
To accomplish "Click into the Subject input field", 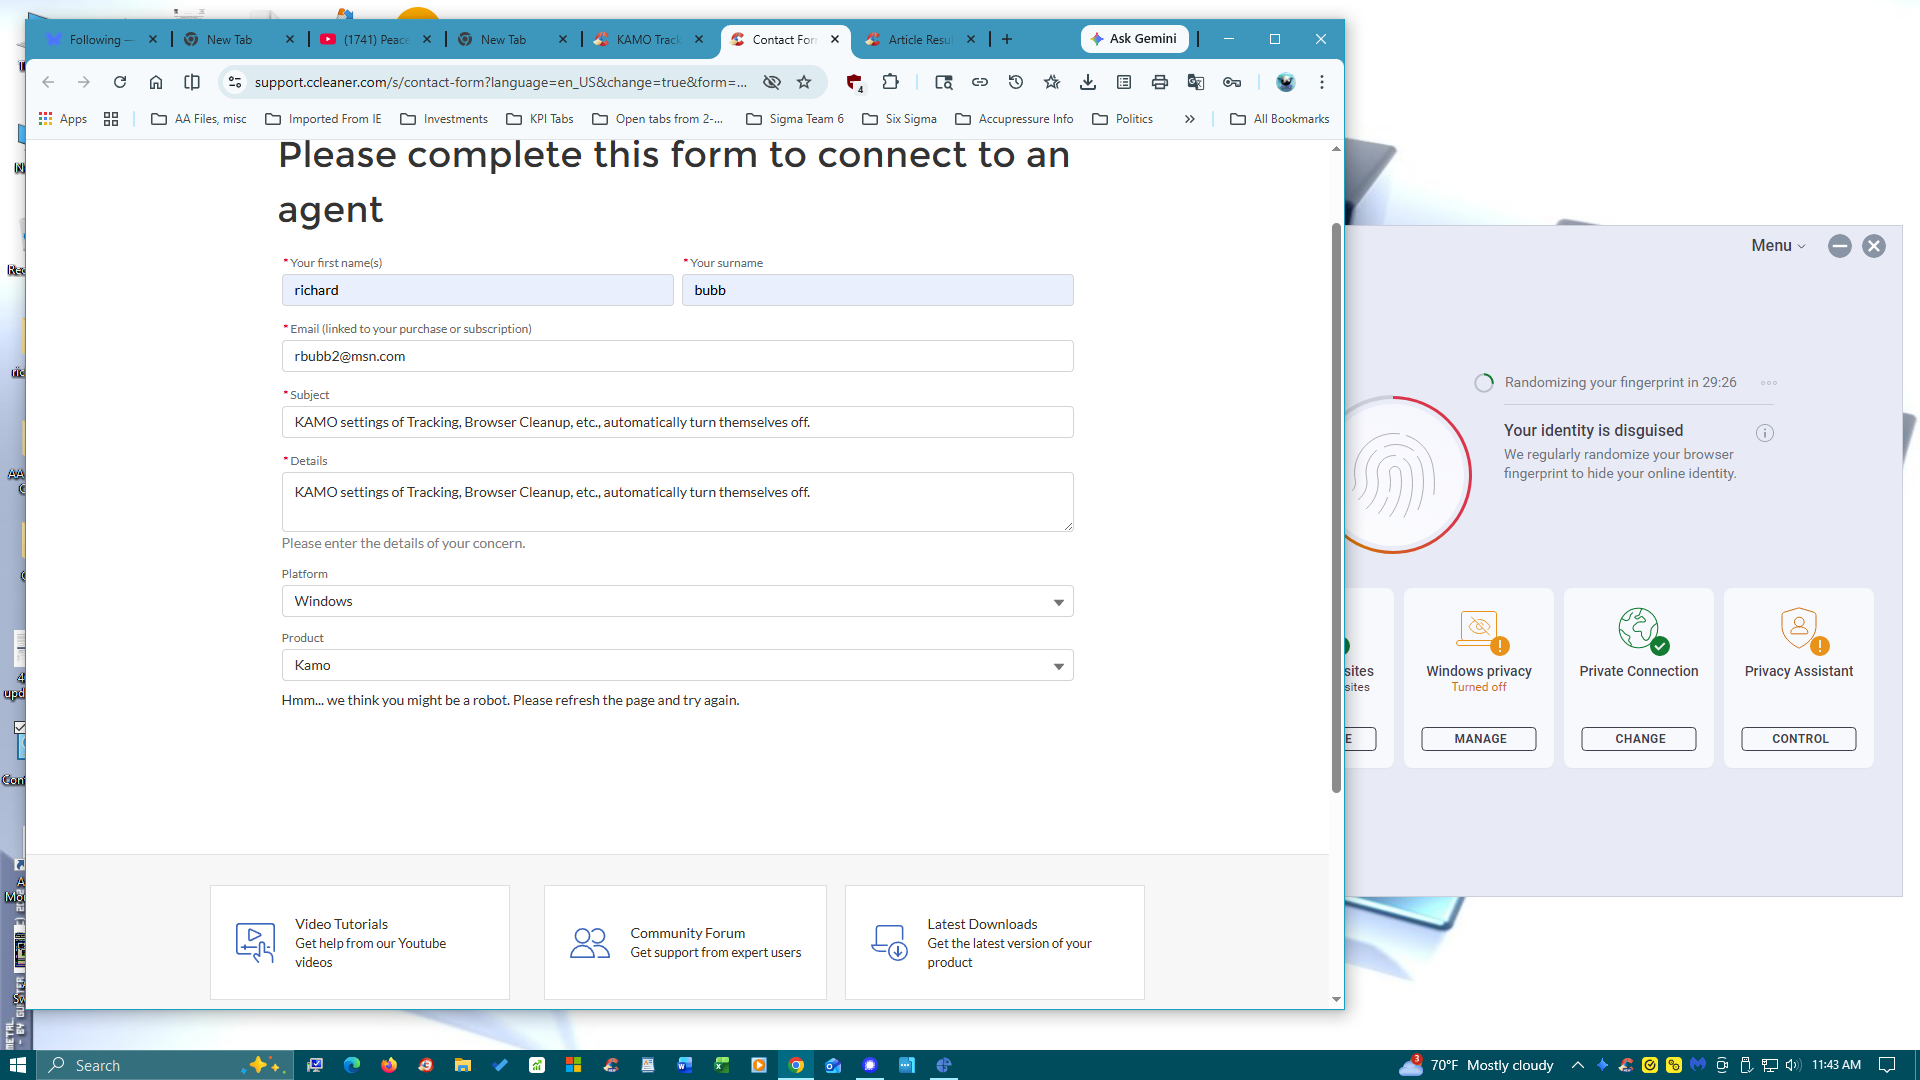I will (677, 422).
